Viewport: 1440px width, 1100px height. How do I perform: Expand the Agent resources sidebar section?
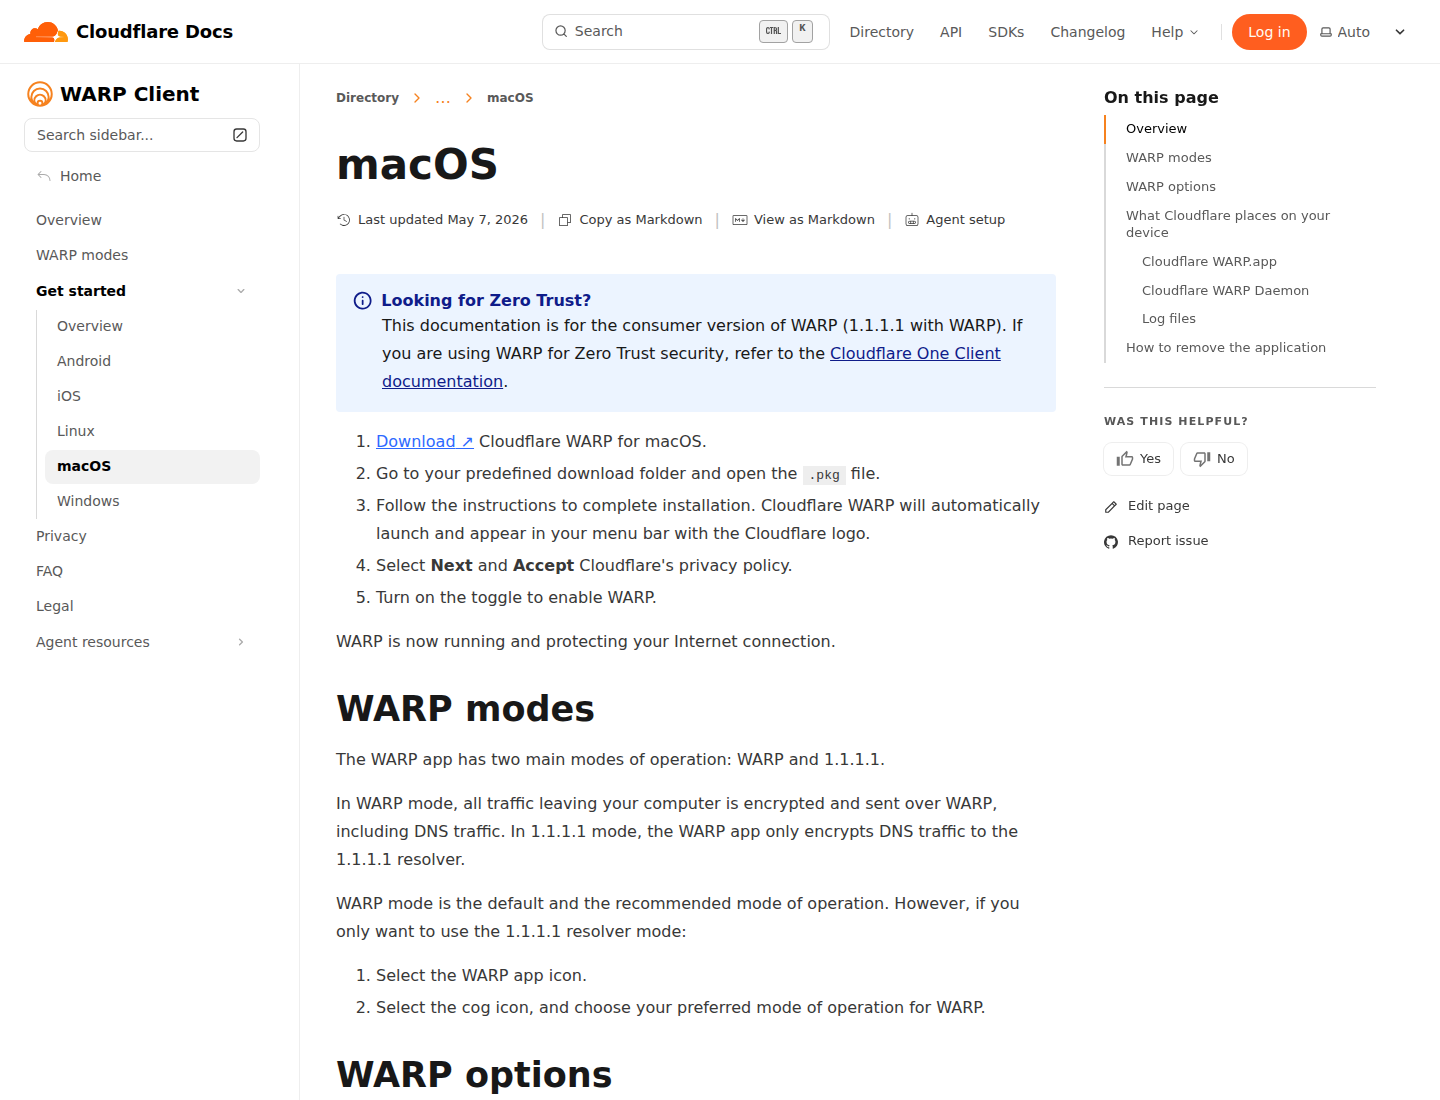[x=241, y=642]
